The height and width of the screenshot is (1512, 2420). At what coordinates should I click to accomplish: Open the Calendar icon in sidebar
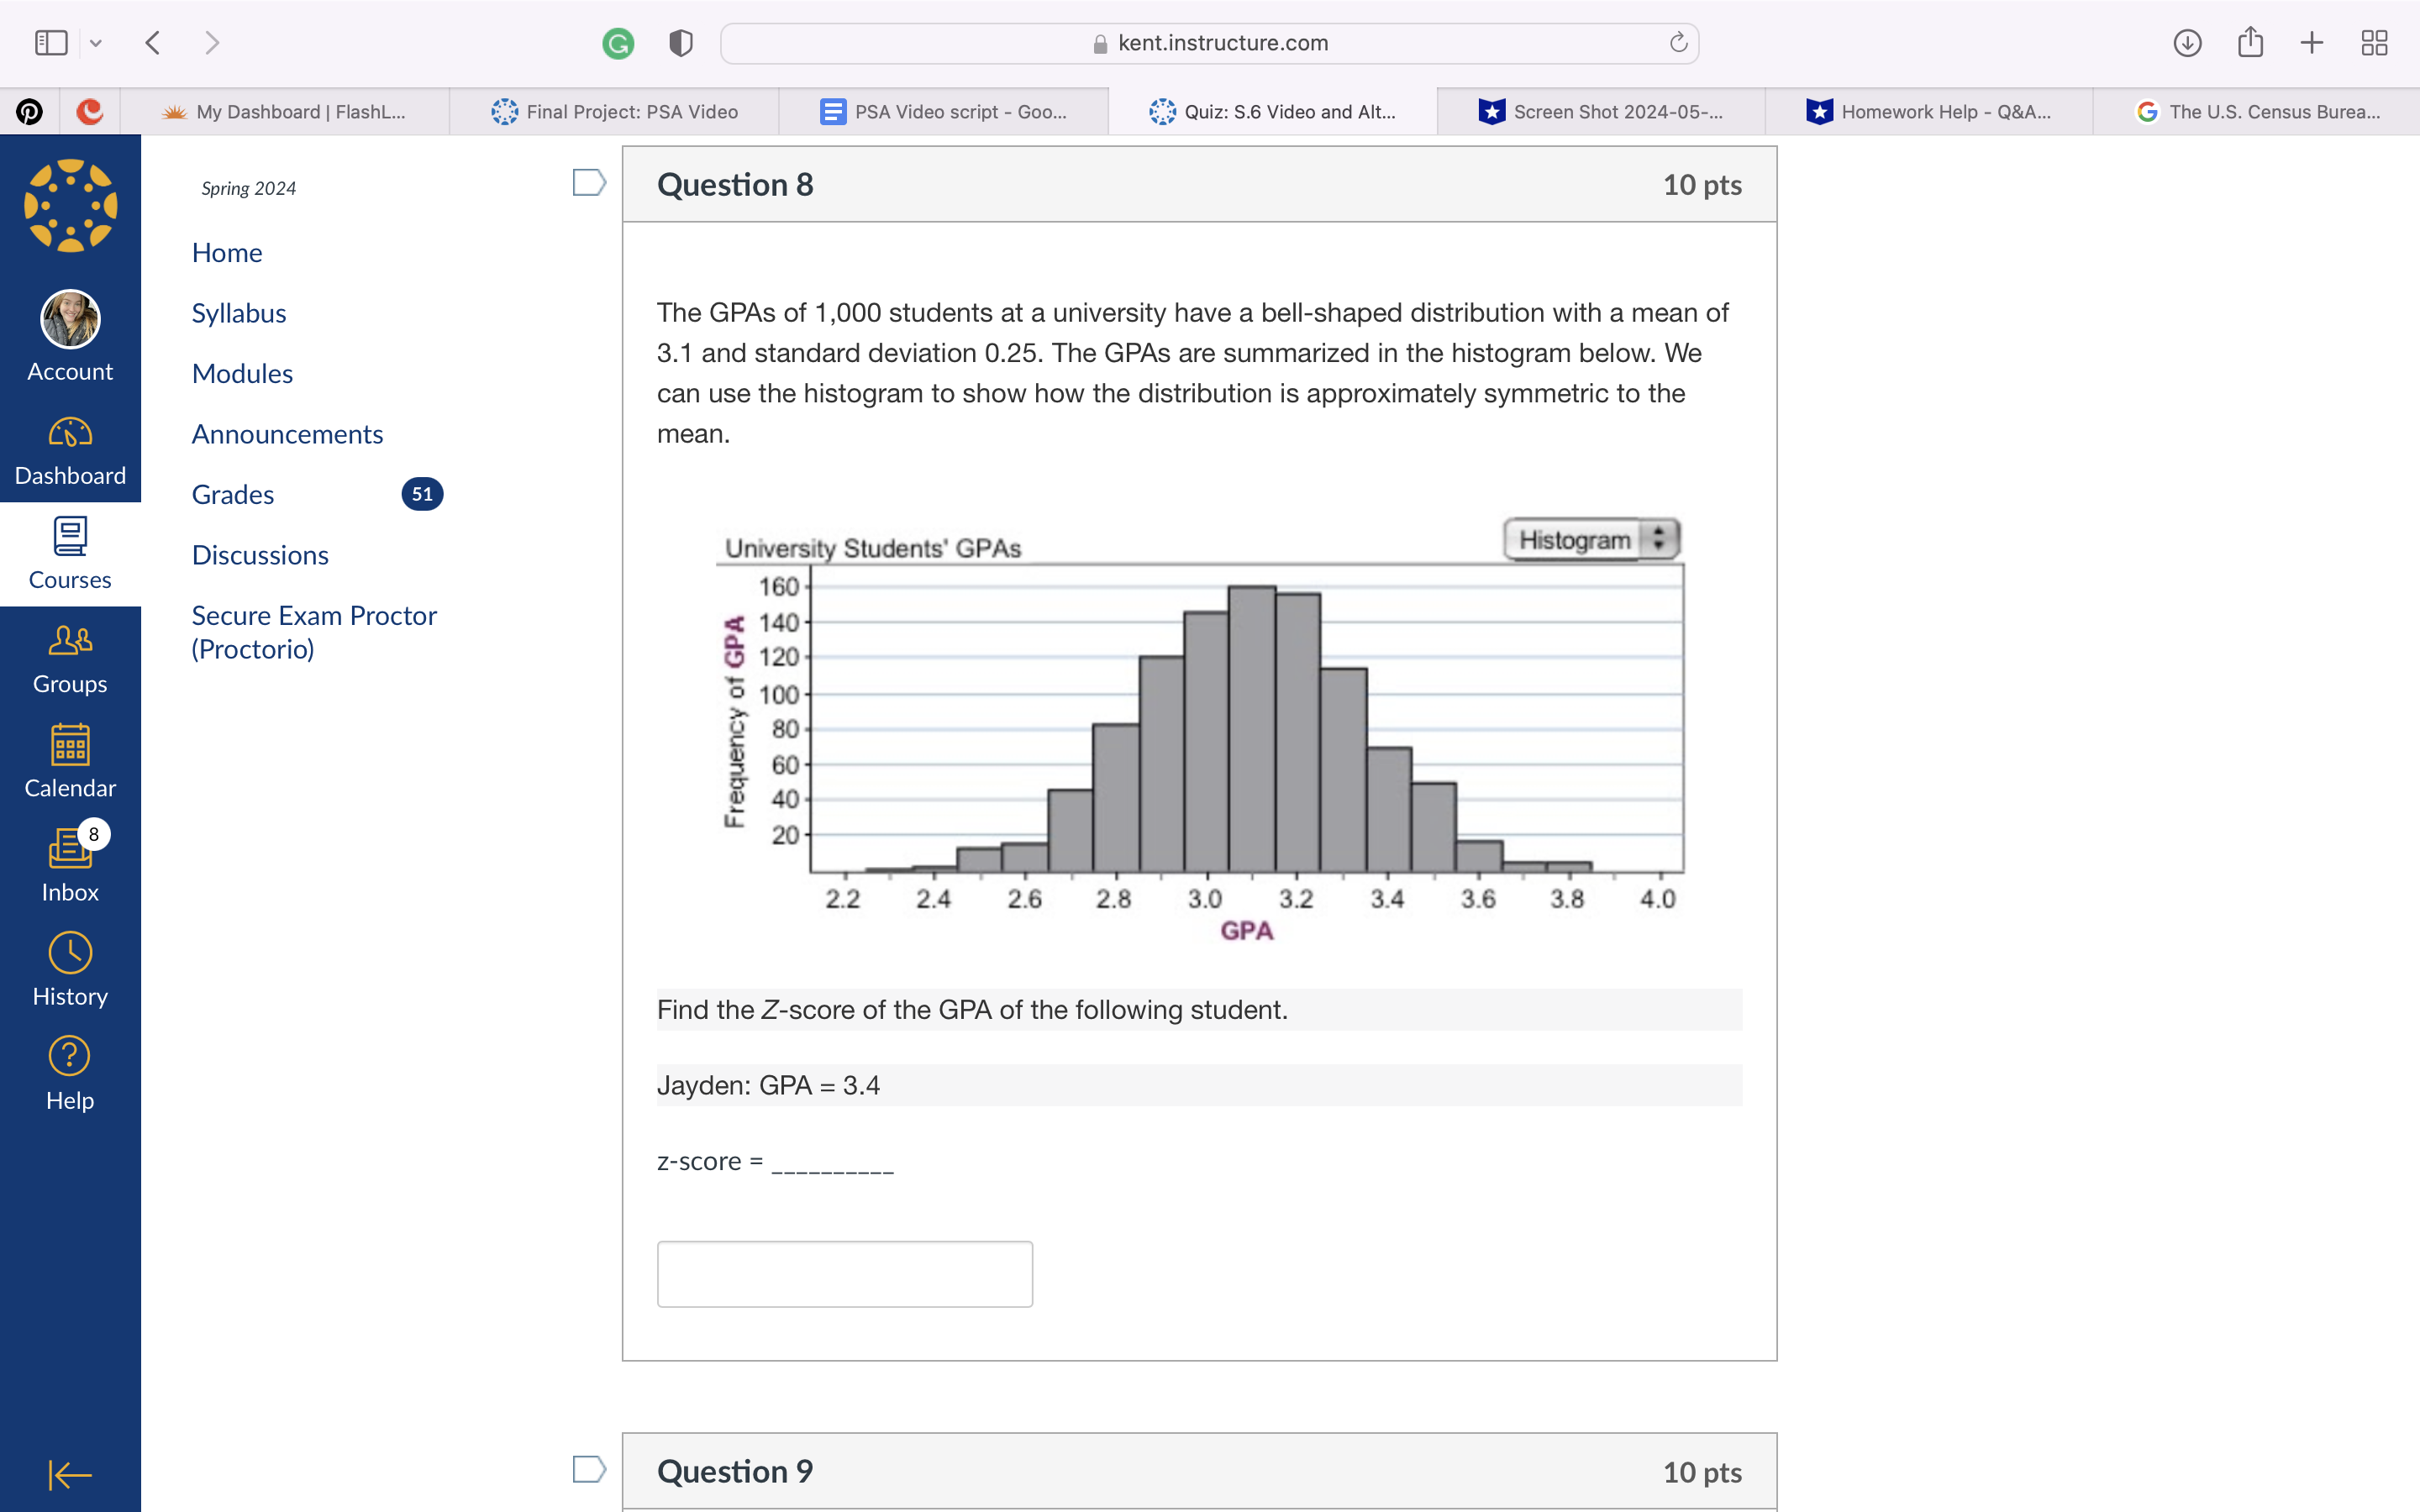coord(70,746)
